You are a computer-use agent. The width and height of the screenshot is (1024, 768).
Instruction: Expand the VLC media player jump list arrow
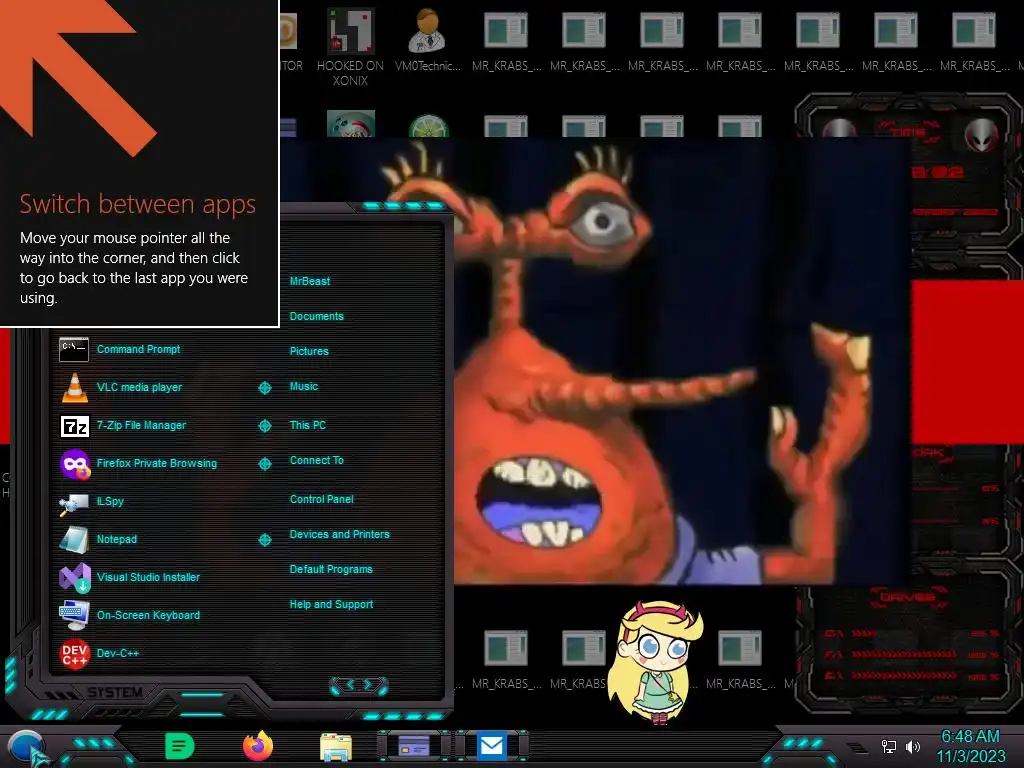(264, 388)
